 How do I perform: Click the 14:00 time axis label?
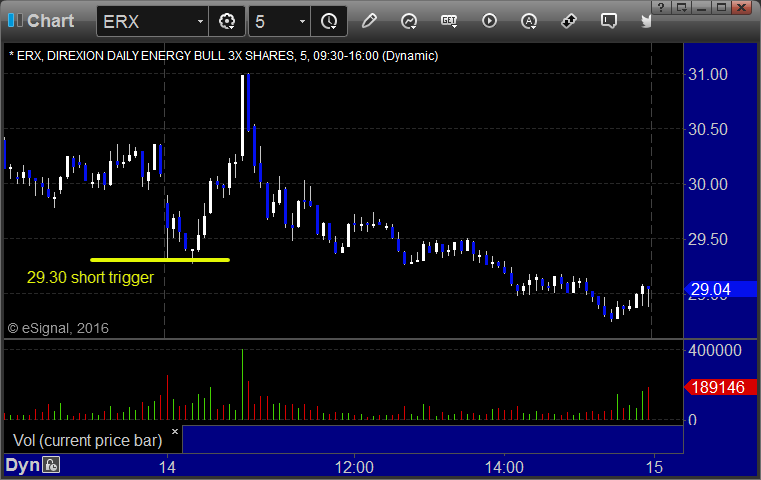pos(504,467)
